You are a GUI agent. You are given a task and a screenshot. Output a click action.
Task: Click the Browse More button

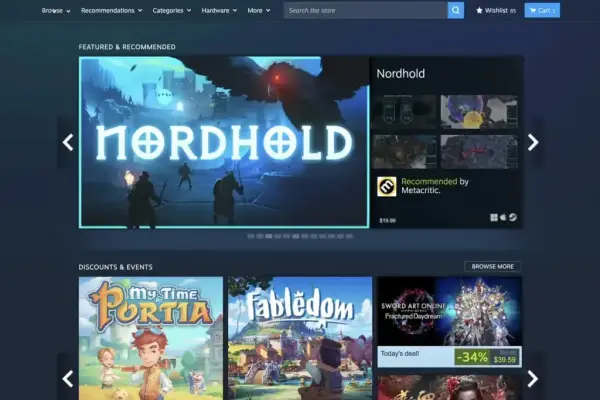point(492,266)
